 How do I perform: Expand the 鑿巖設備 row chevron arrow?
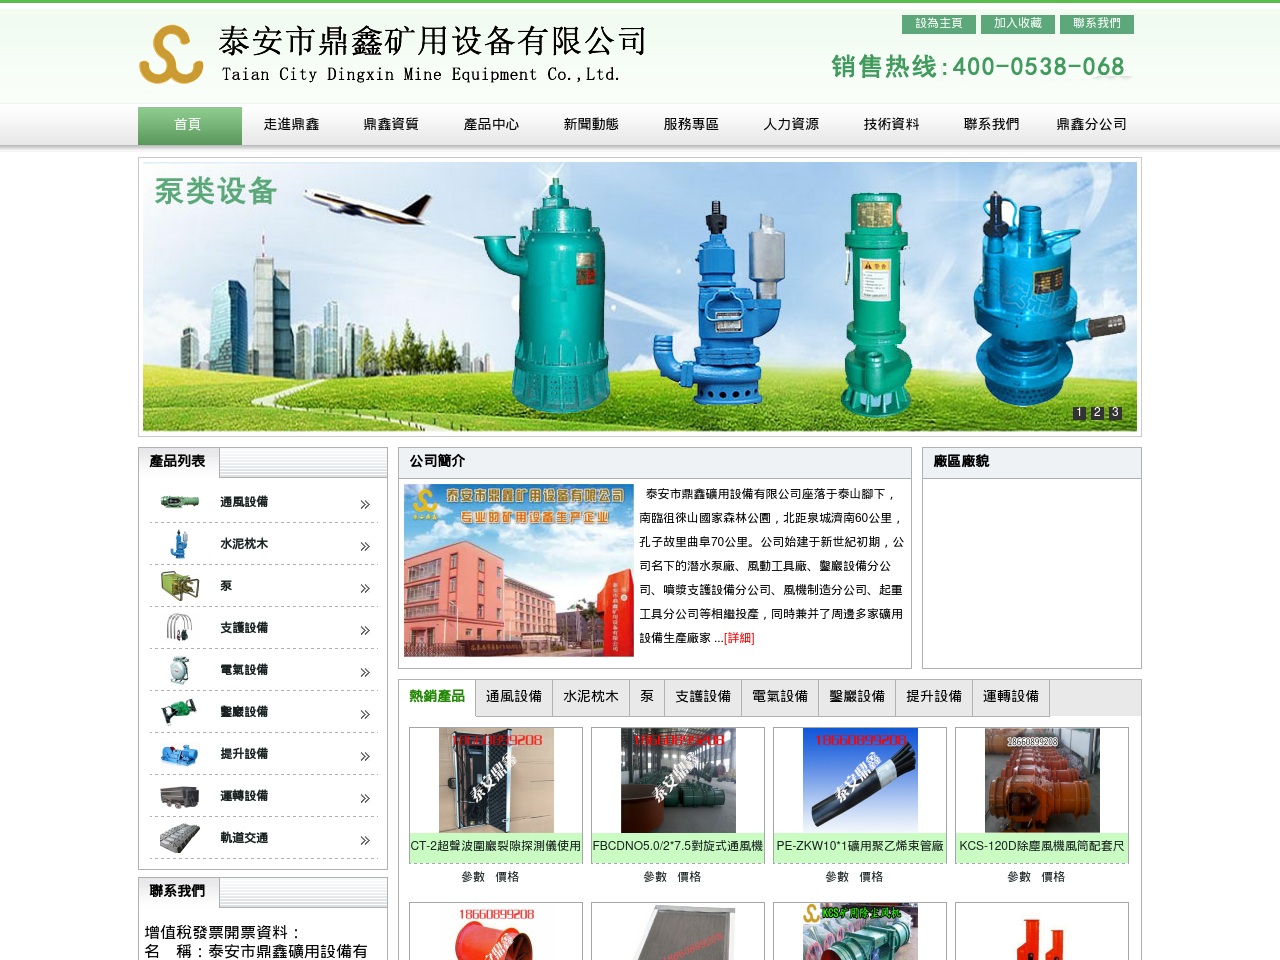point(365,714)
